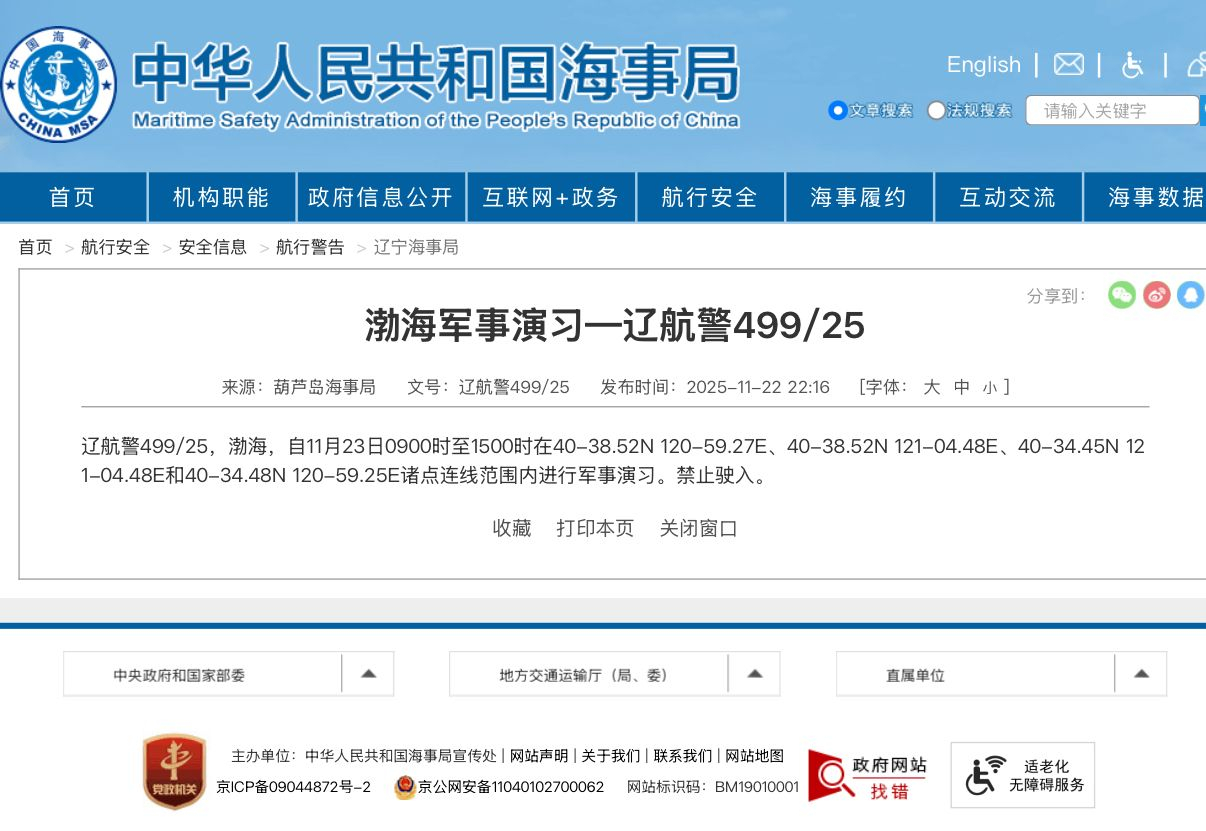The image size is (1206, 831).
Task: Click the 关闭窗口 link
Action: [698, 528]
